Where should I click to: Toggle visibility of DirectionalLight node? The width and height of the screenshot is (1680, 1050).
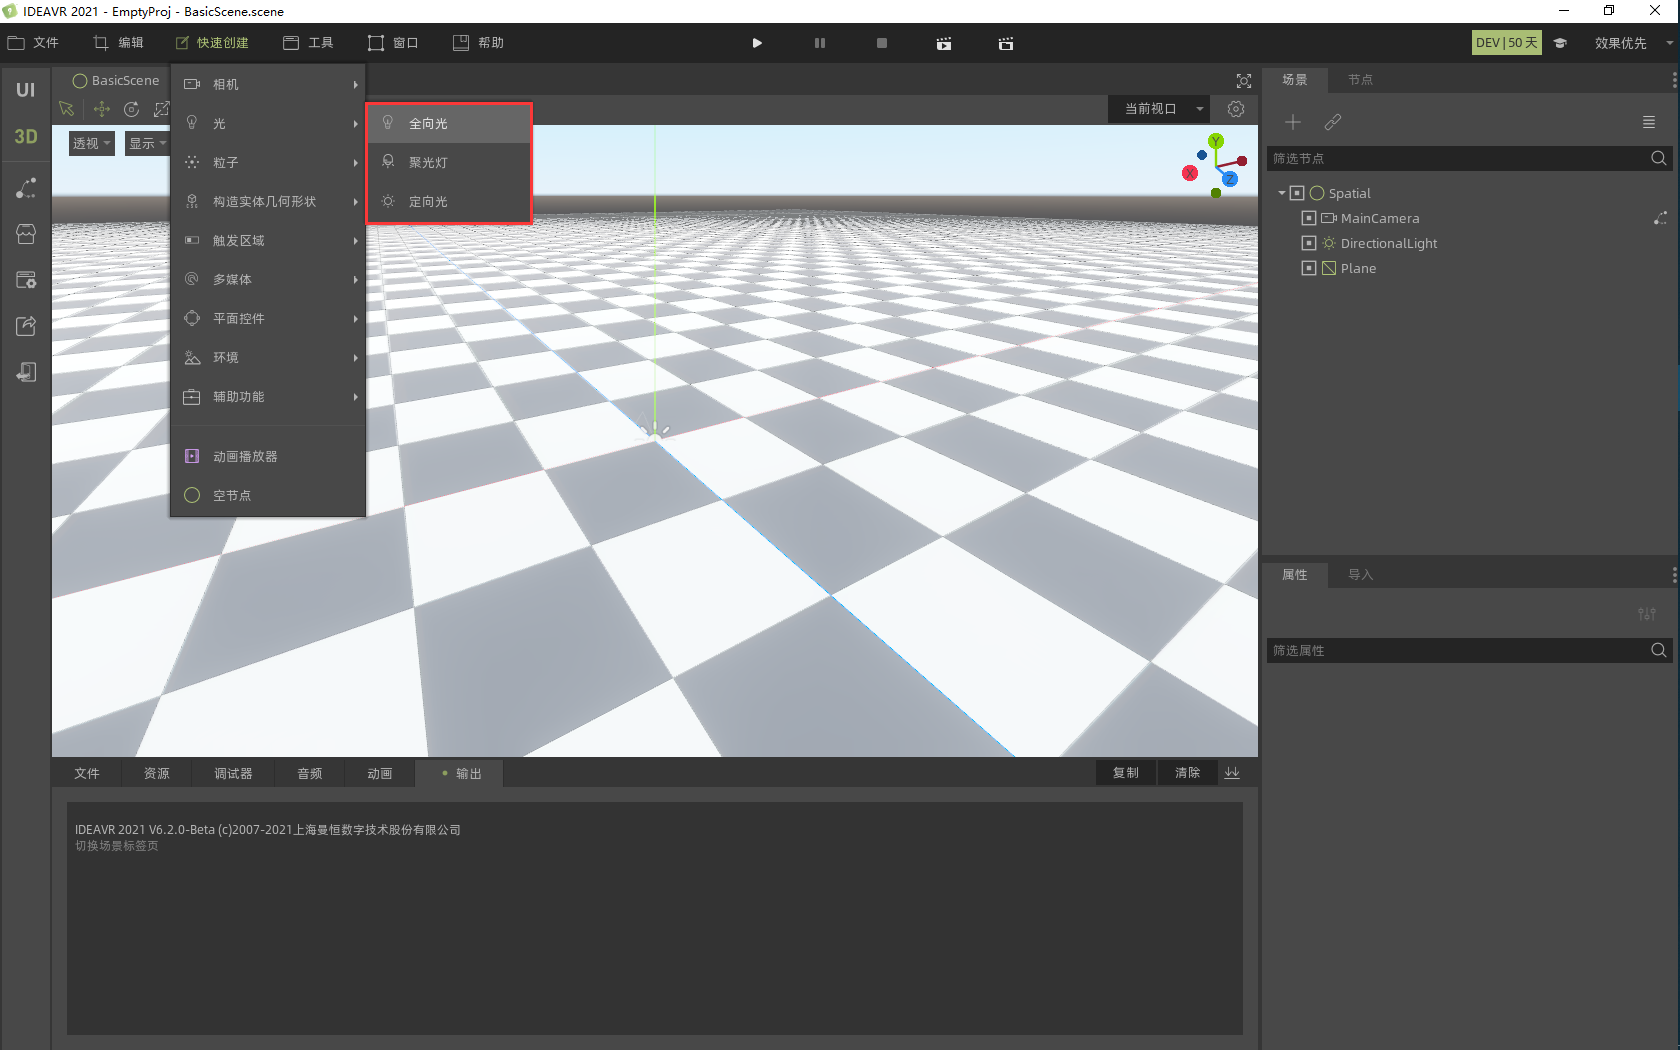pos(1308,243)
